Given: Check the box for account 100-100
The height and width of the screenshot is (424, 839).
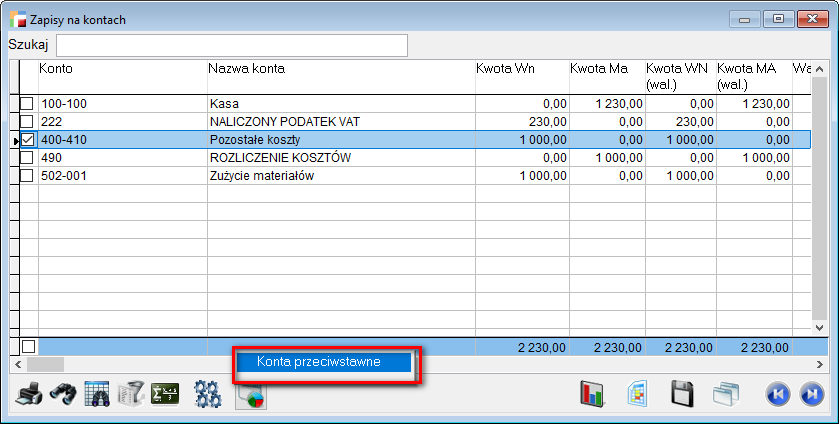Looking at the screenshot, I should (x=27, y=103).
